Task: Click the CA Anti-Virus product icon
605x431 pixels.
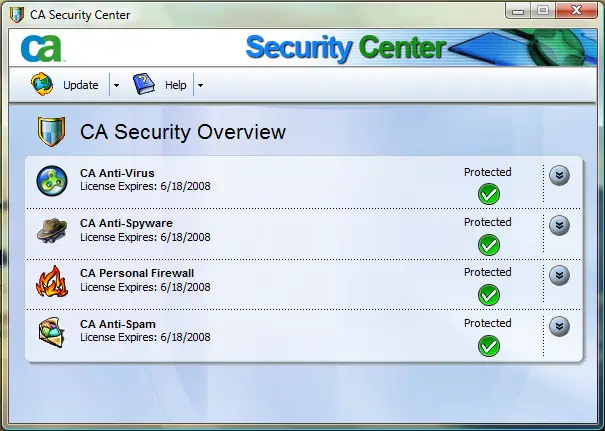Action: [52, 181]
